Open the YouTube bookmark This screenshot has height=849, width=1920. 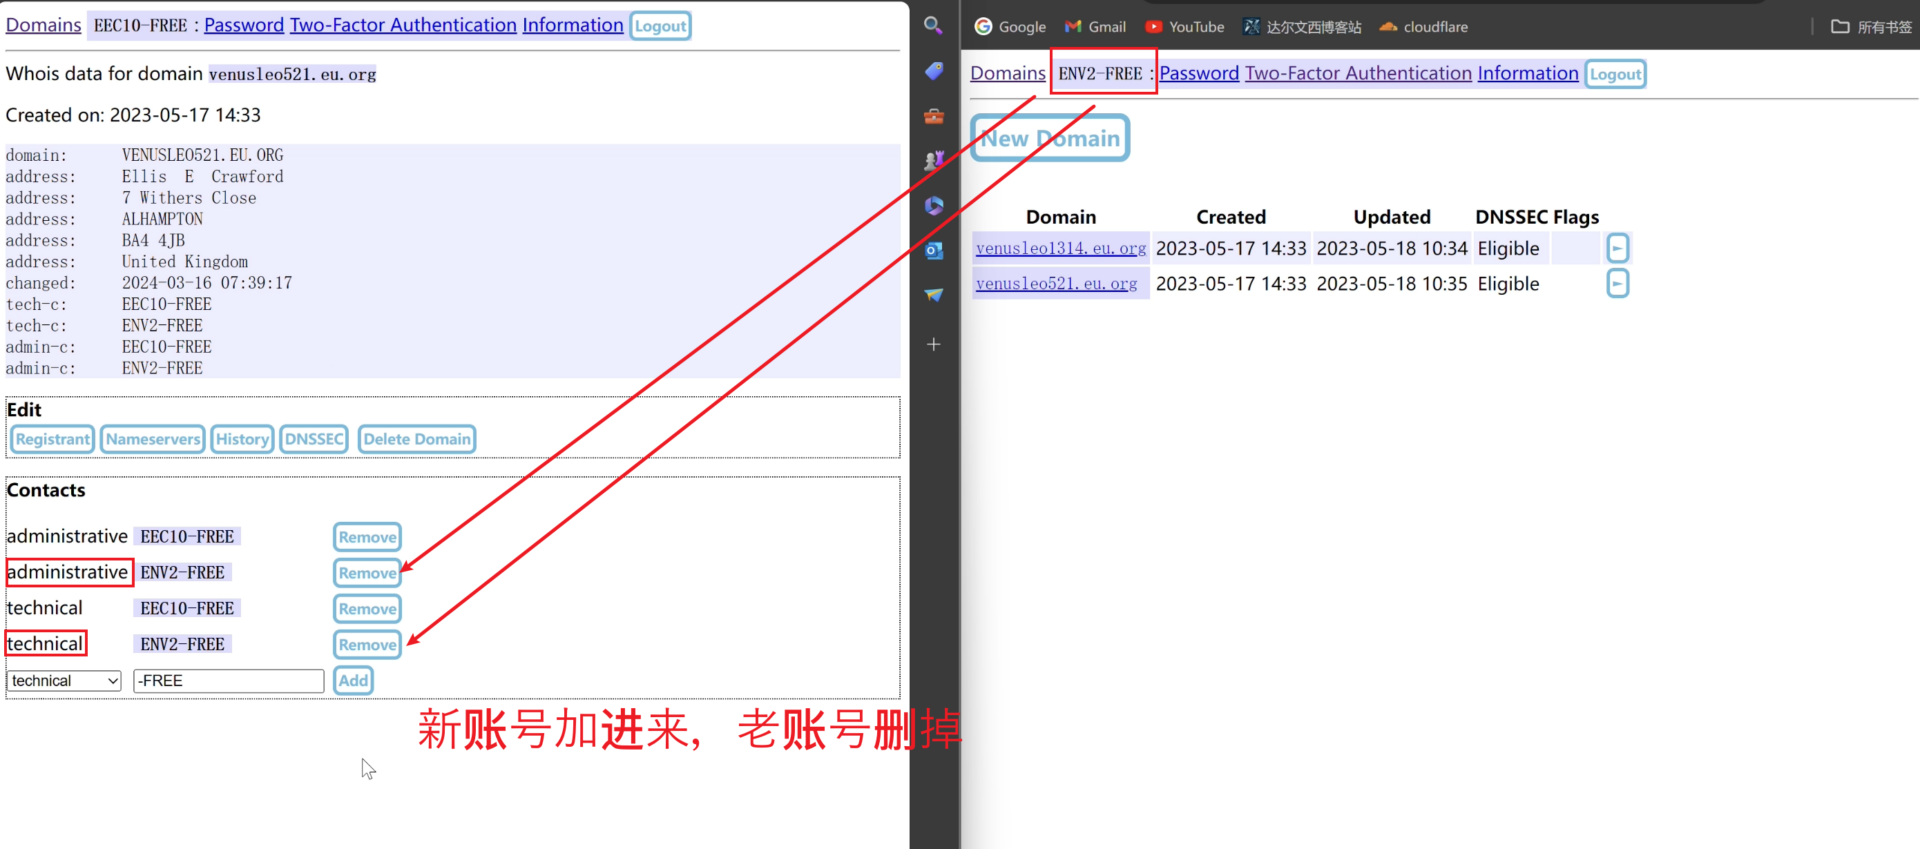tap(1185, 27)
